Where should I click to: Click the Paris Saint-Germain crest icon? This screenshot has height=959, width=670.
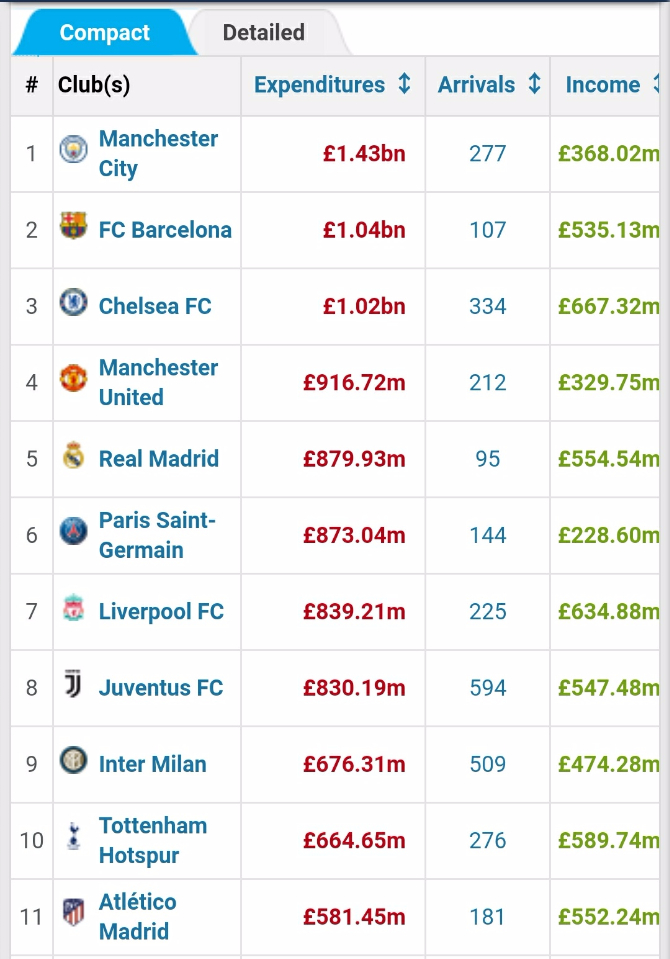point(73,532)
